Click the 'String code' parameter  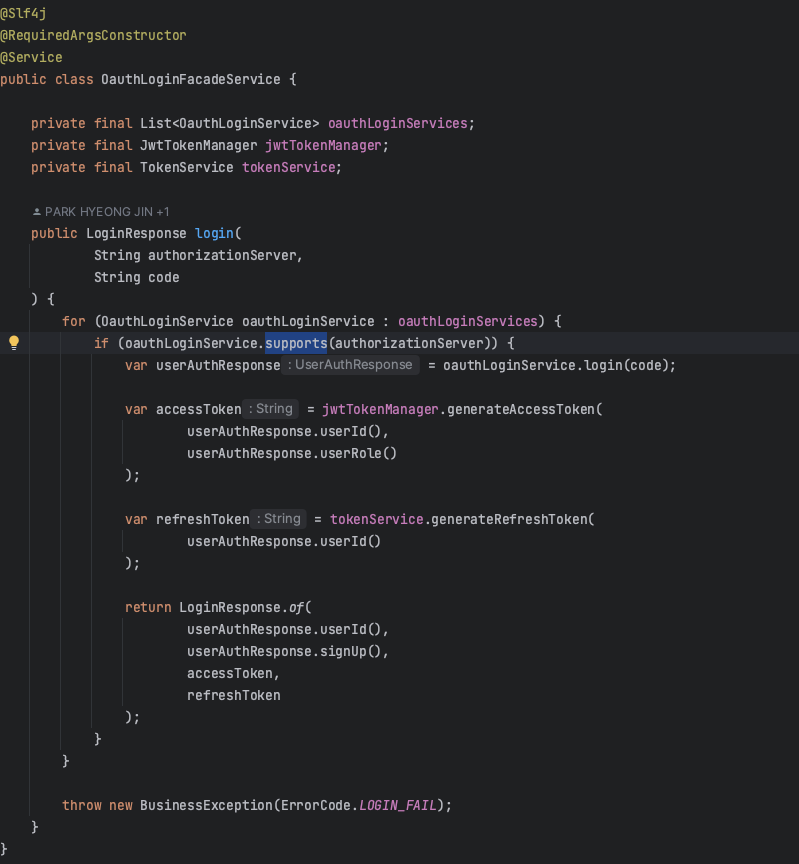pos(137,278)
